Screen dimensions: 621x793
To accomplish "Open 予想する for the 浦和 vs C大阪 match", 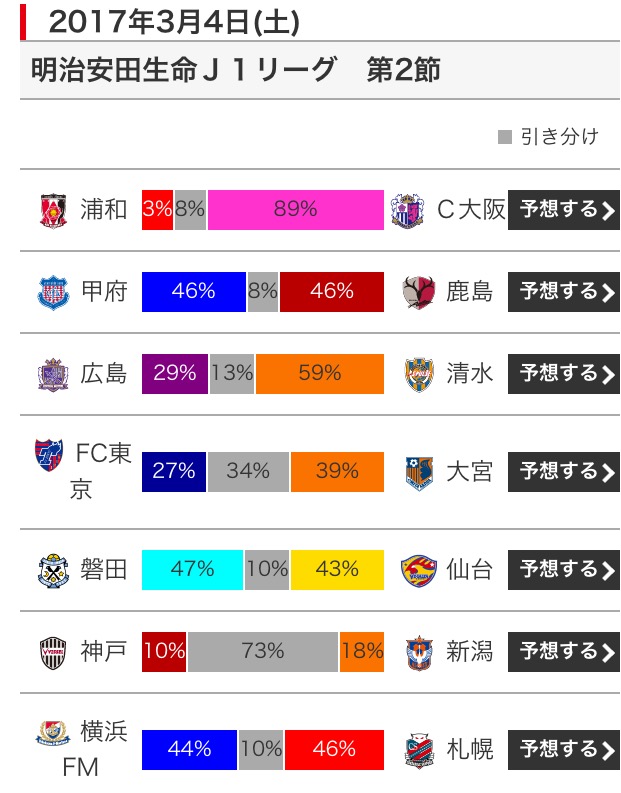I will [564, 210].
